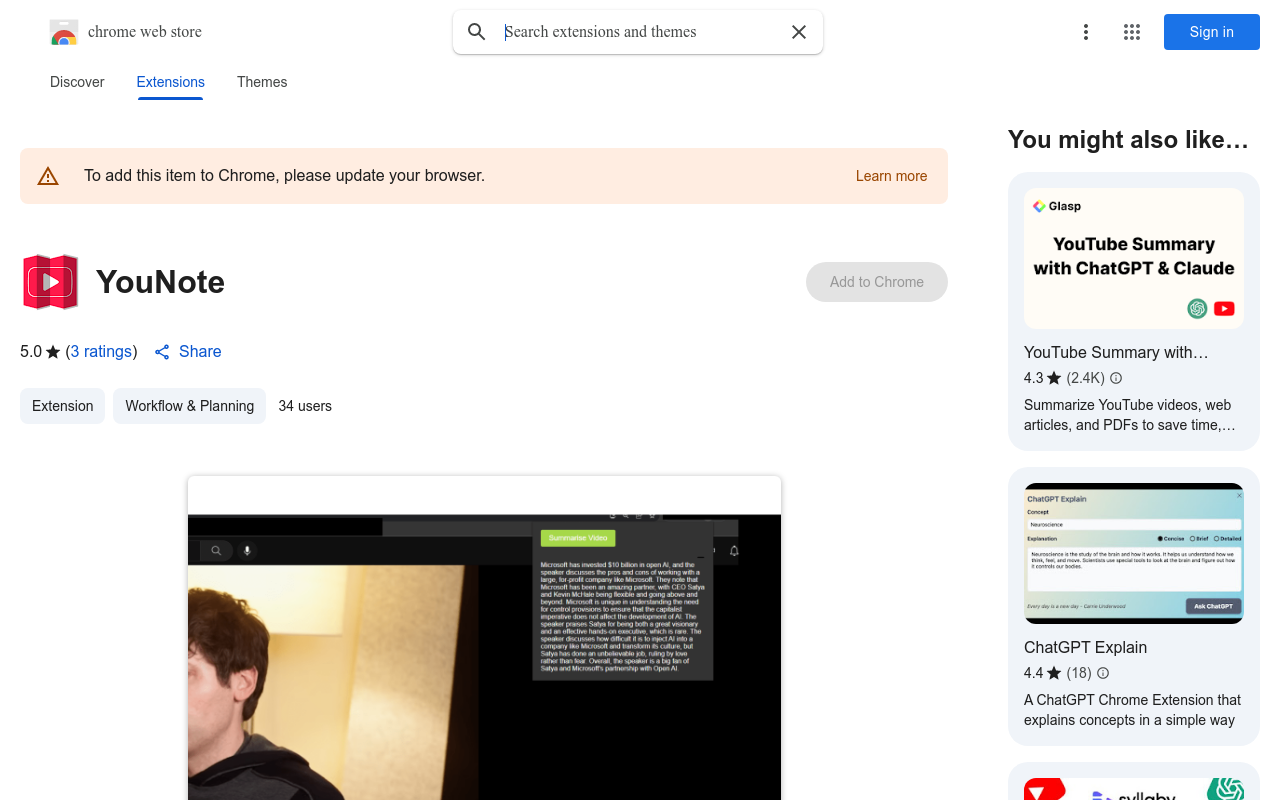Select the Extension chip
The image size is (1280, 800).
point(63,406)
